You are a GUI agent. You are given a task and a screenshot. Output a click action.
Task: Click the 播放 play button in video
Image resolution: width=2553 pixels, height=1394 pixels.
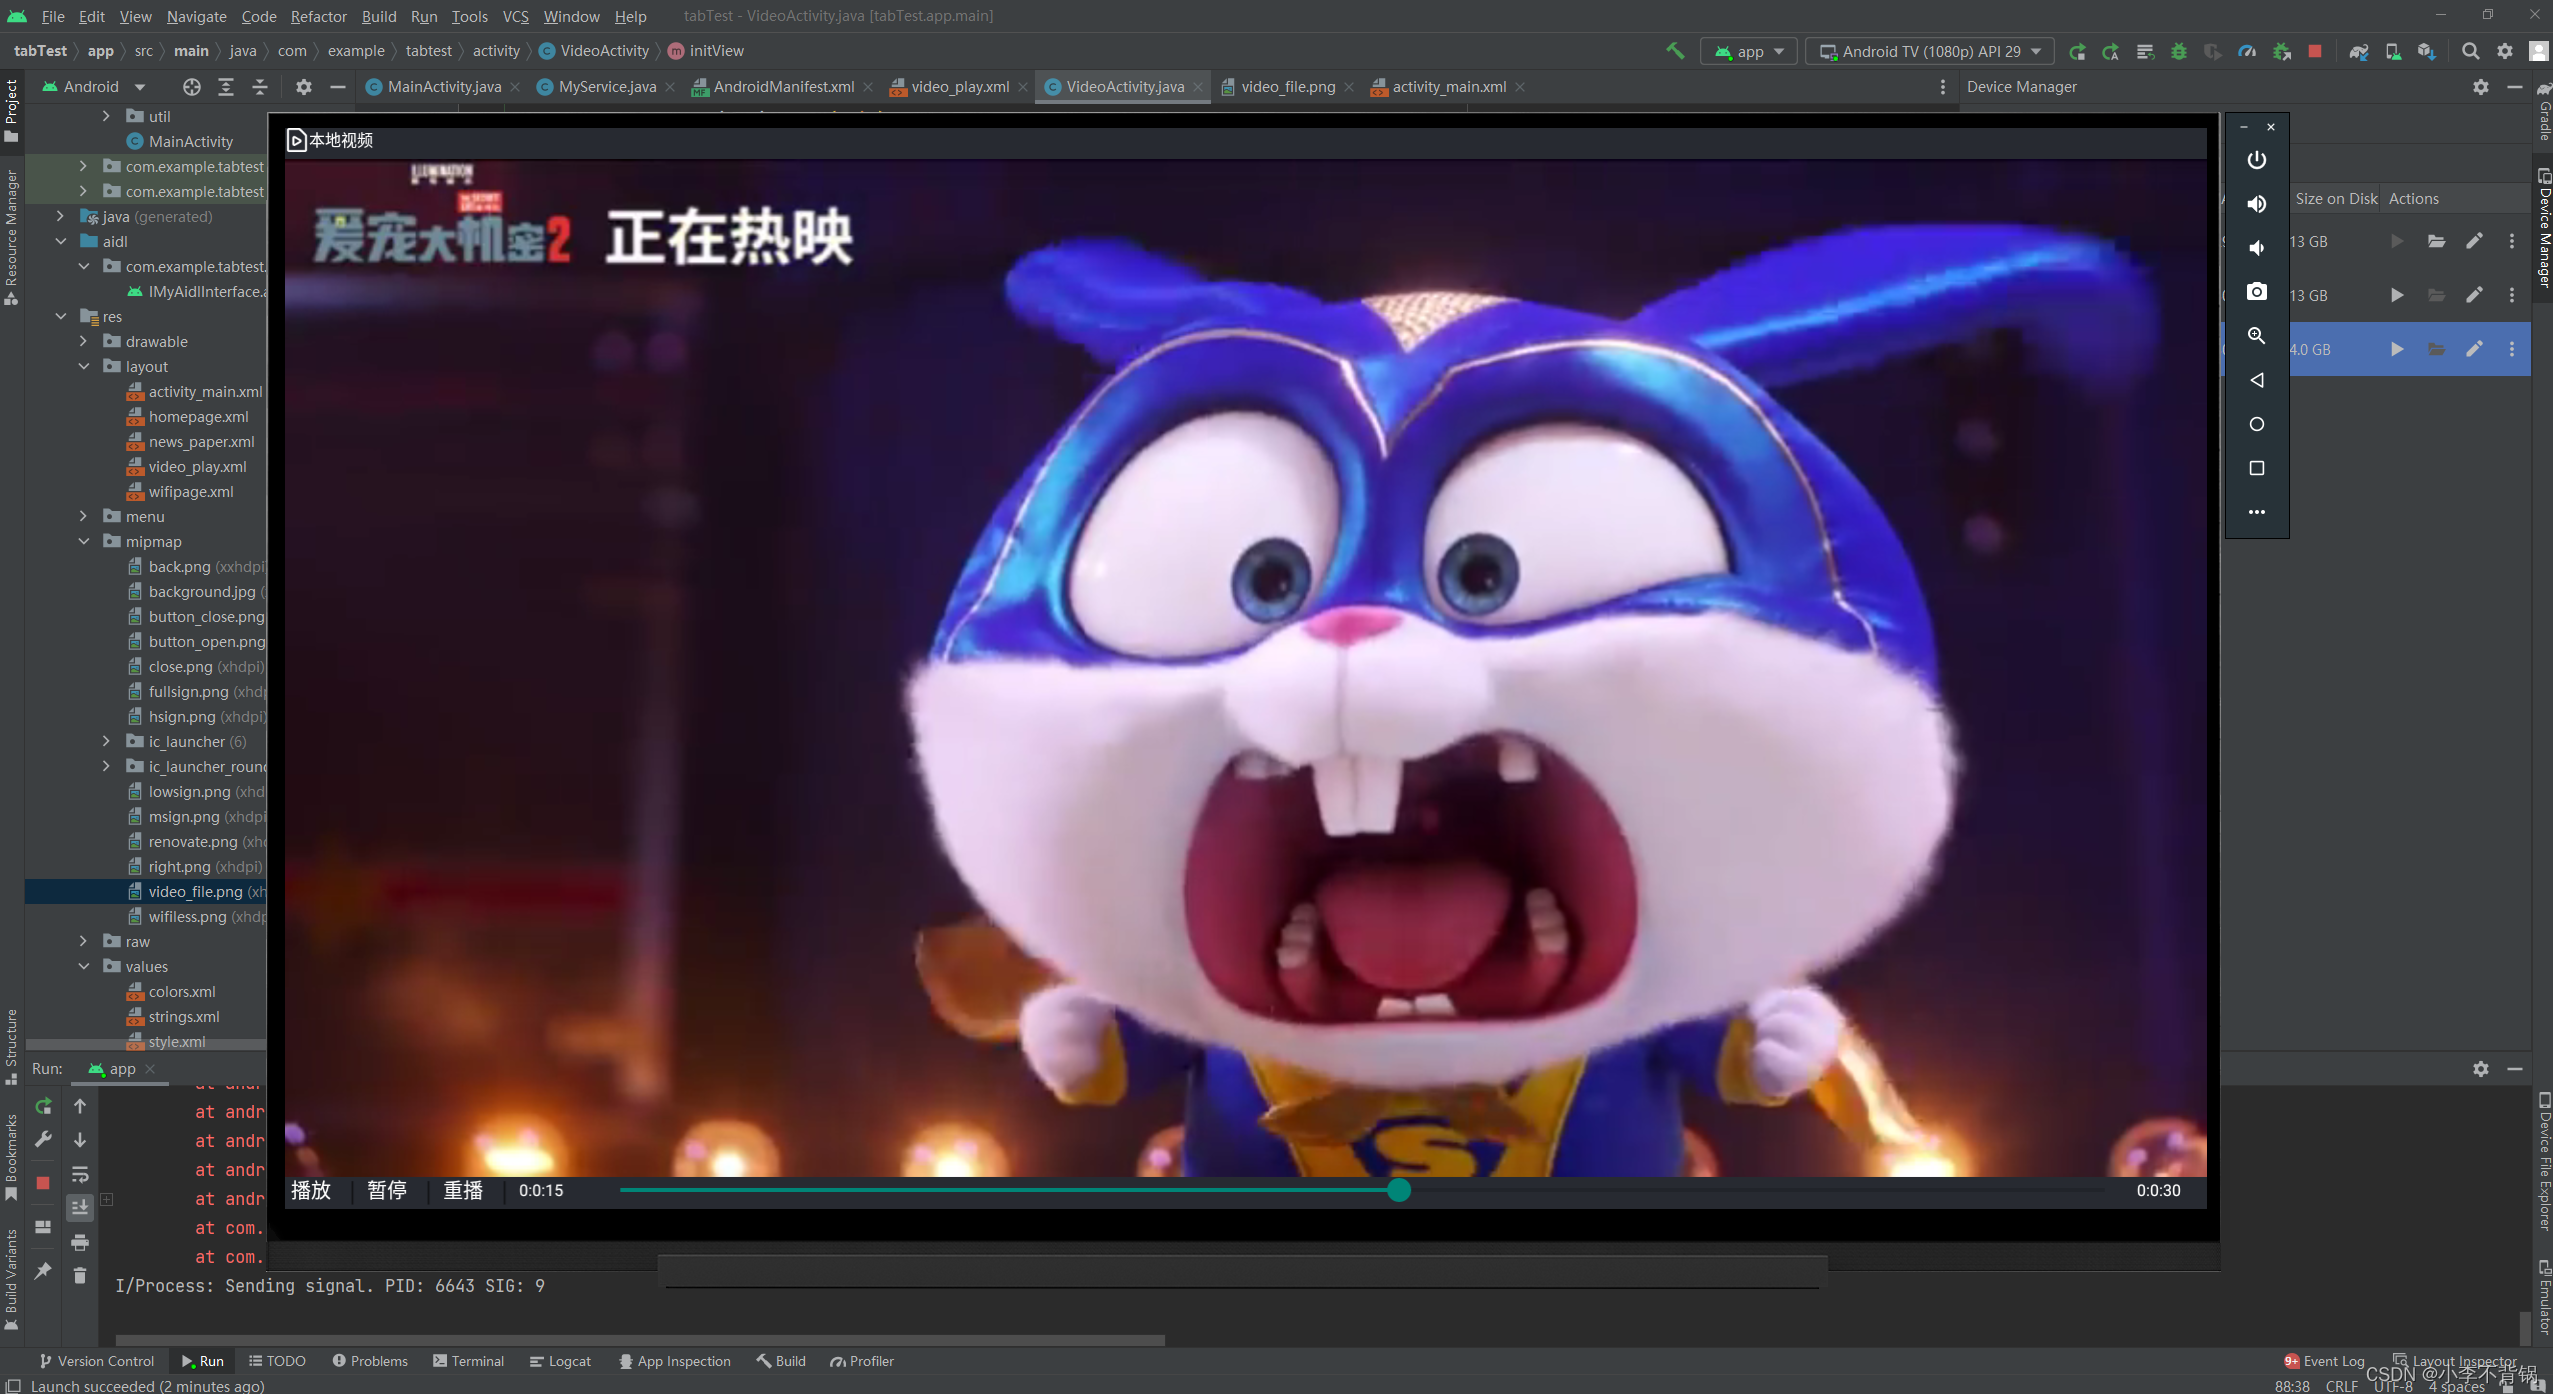tap(310, 1190)
